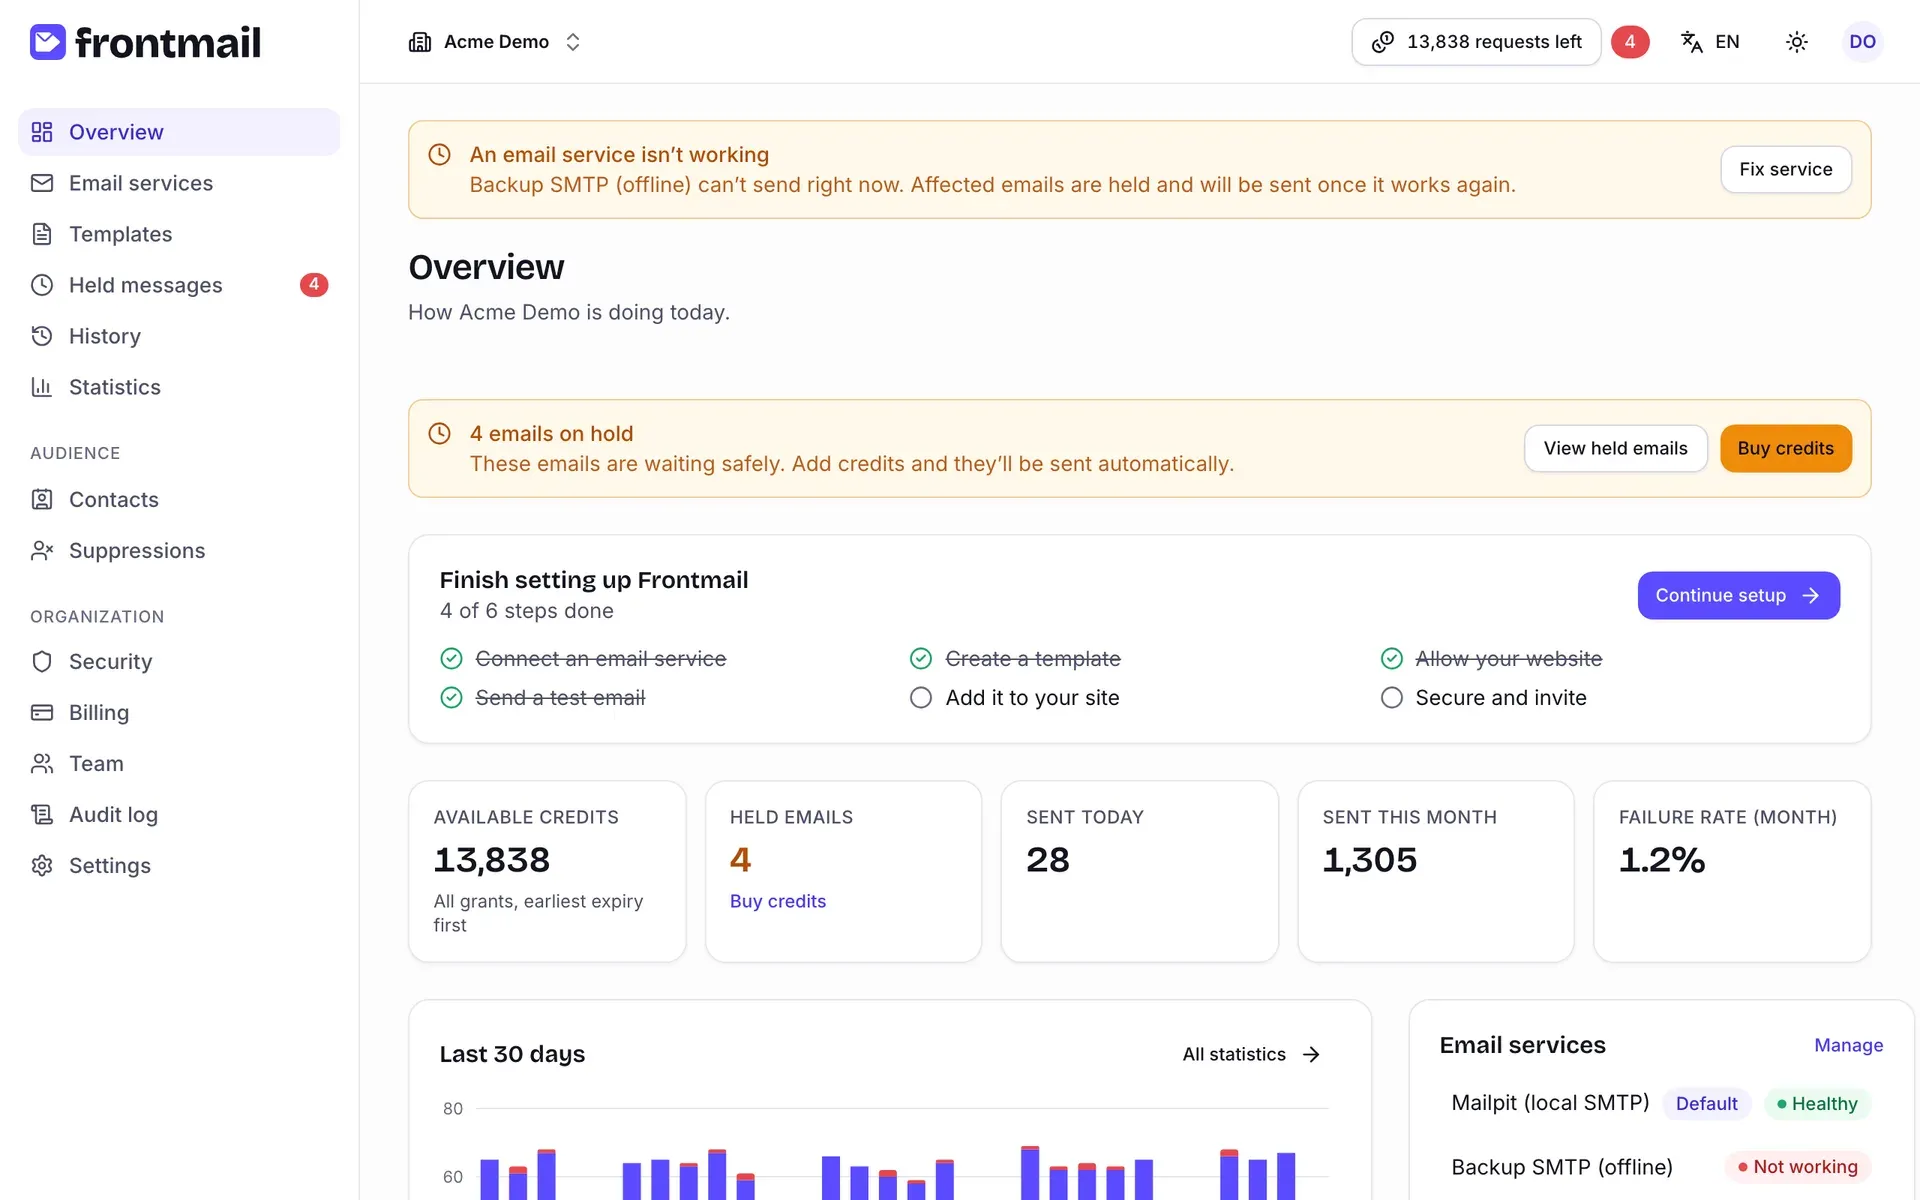This screenshot has width=1920, height=1200.
Task: Click the red 4 notification badge in header
Action: coord(1630,42)
